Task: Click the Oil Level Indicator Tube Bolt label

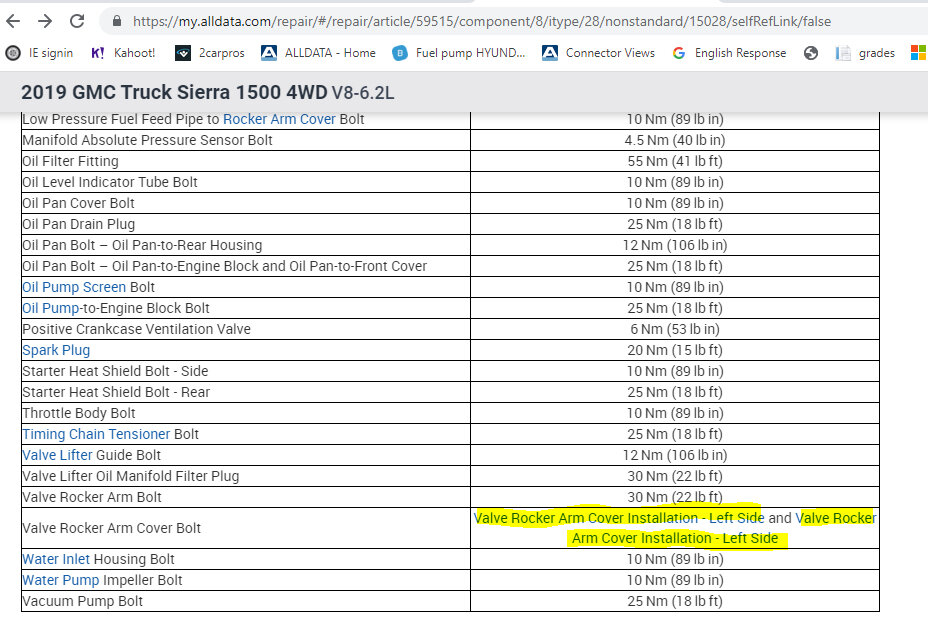Action: 109,182
